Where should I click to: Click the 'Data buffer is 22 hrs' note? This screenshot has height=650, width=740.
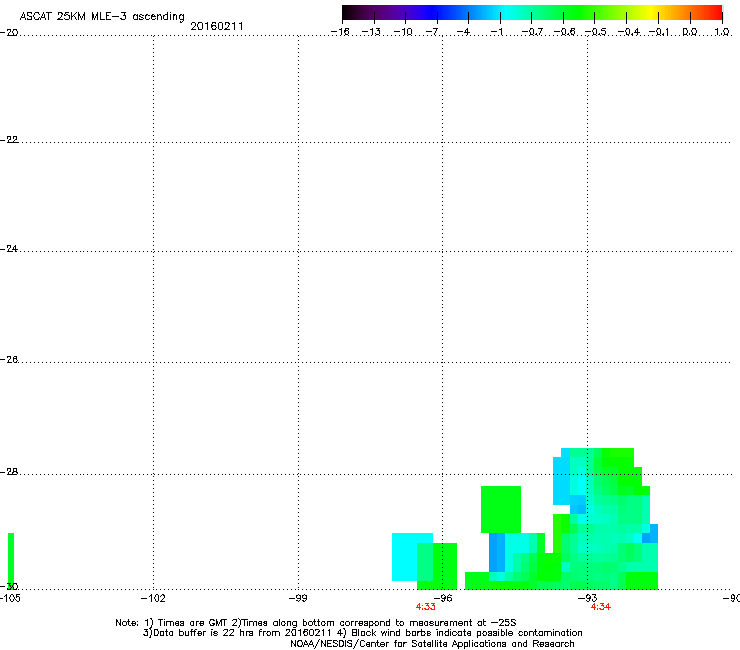click(362, 633)
